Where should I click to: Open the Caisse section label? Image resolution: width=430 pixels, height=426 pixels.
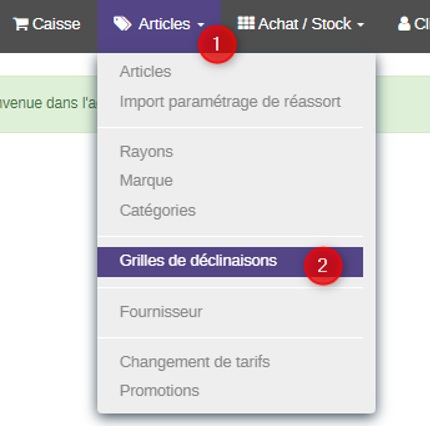56,24
